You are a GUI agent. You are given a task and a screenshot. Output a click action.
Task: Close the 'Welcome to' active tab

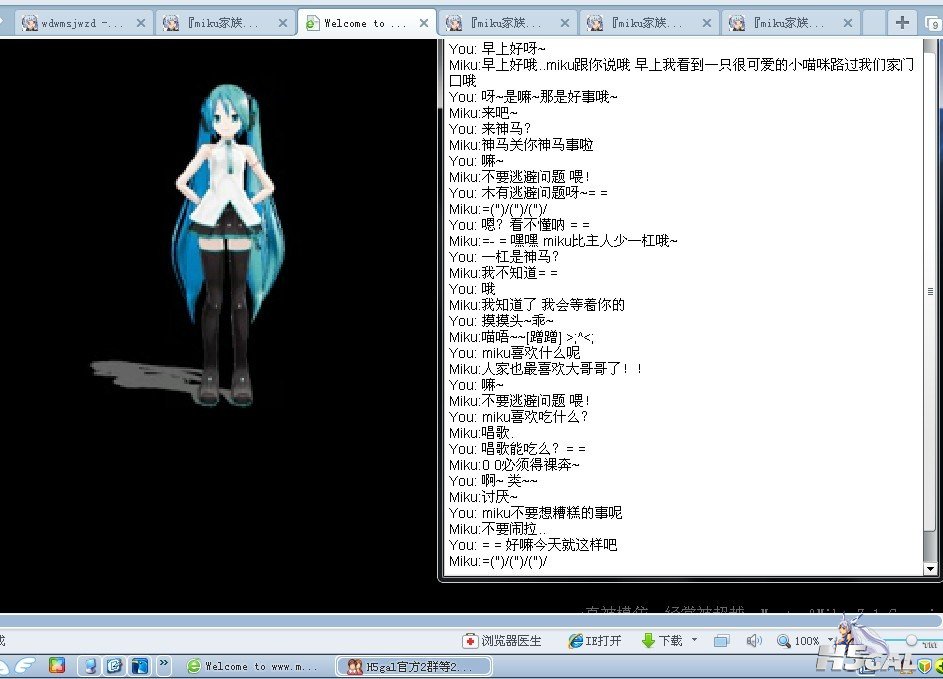(424, 23)
